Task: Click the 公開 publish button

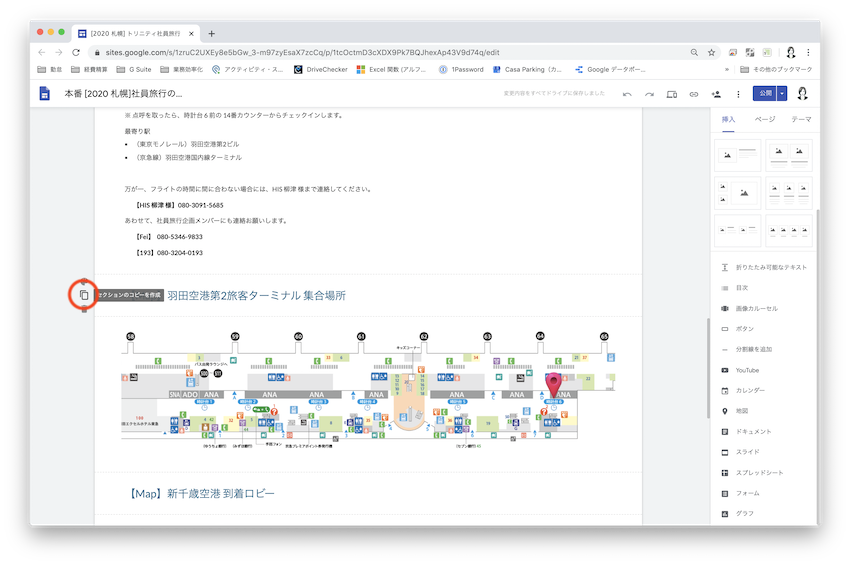Action: [764, 93]
